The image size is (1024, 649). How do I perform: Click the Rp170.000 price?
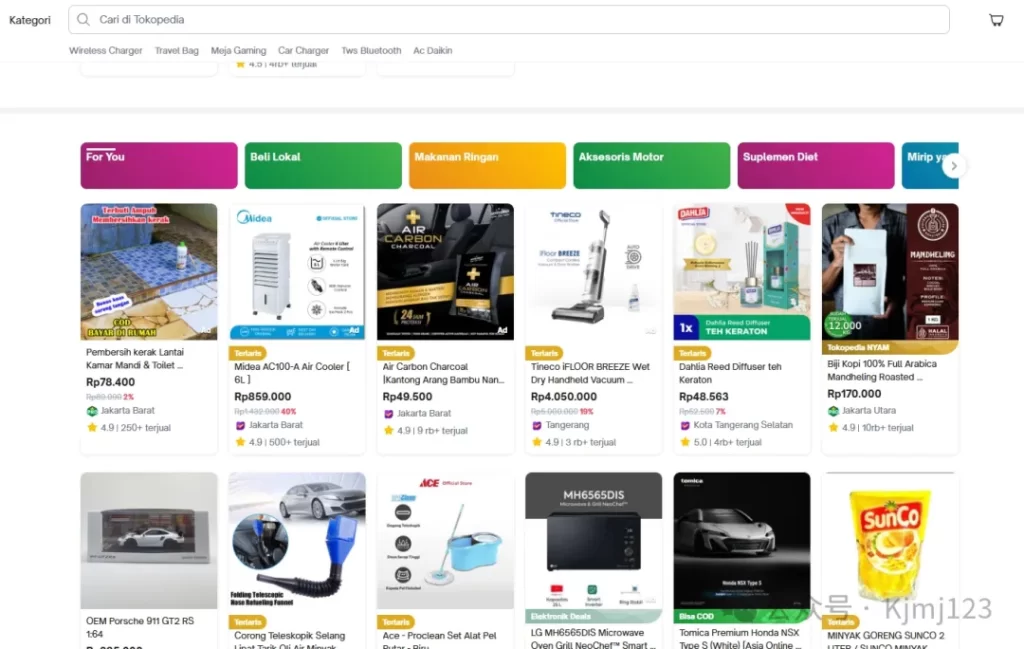coord(854,394)
